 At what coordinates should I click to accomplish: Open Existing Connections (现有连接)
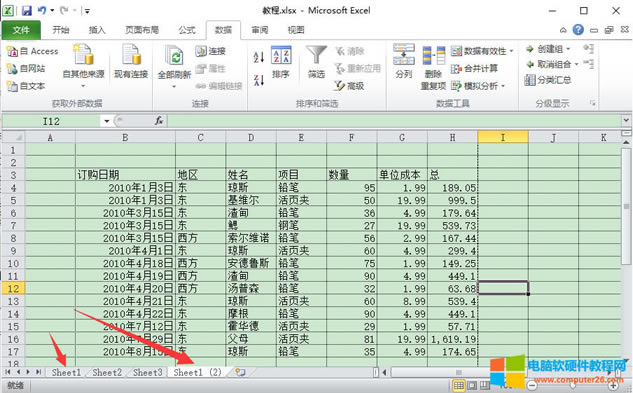(x=131, y=61)
